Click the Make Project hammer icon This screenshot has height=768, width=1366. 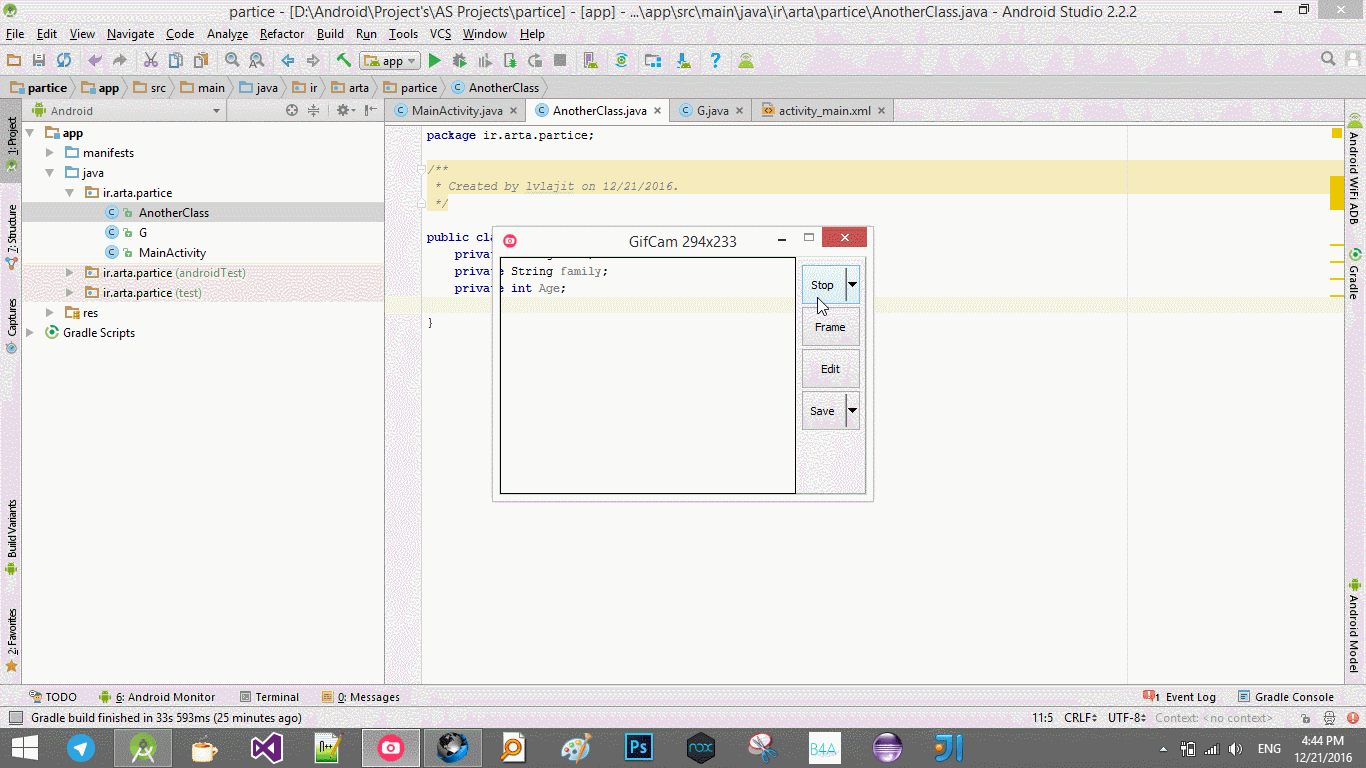click(x=343, y=61)
